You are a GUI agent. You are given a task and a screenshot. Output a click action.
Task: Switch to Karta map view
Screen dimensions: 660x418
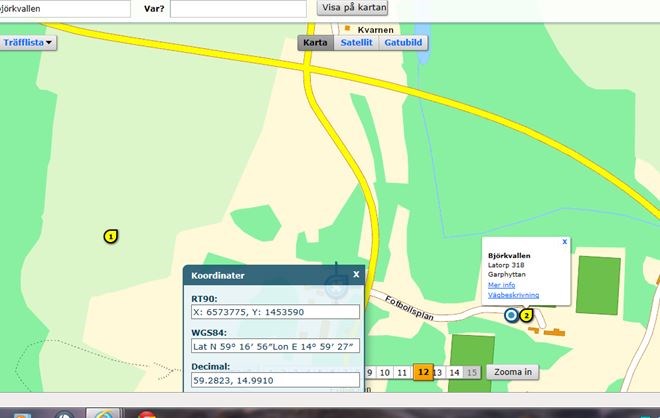coord(315,43)
